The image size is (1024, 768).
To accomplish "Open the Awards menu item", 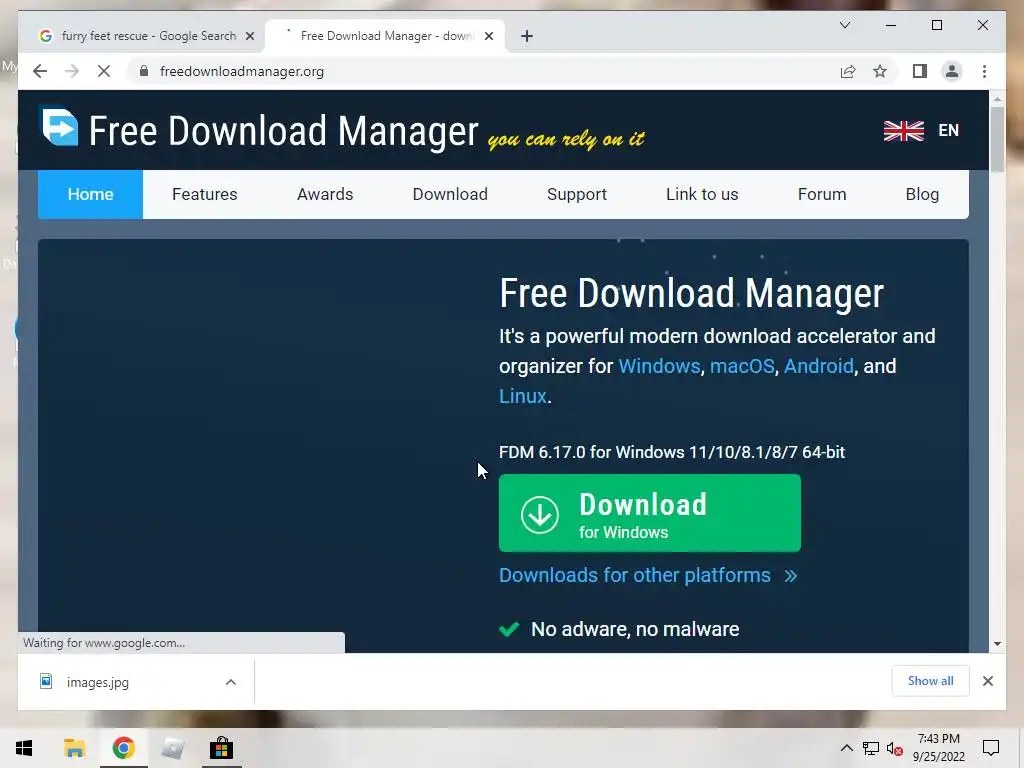I will click(325, 194).
